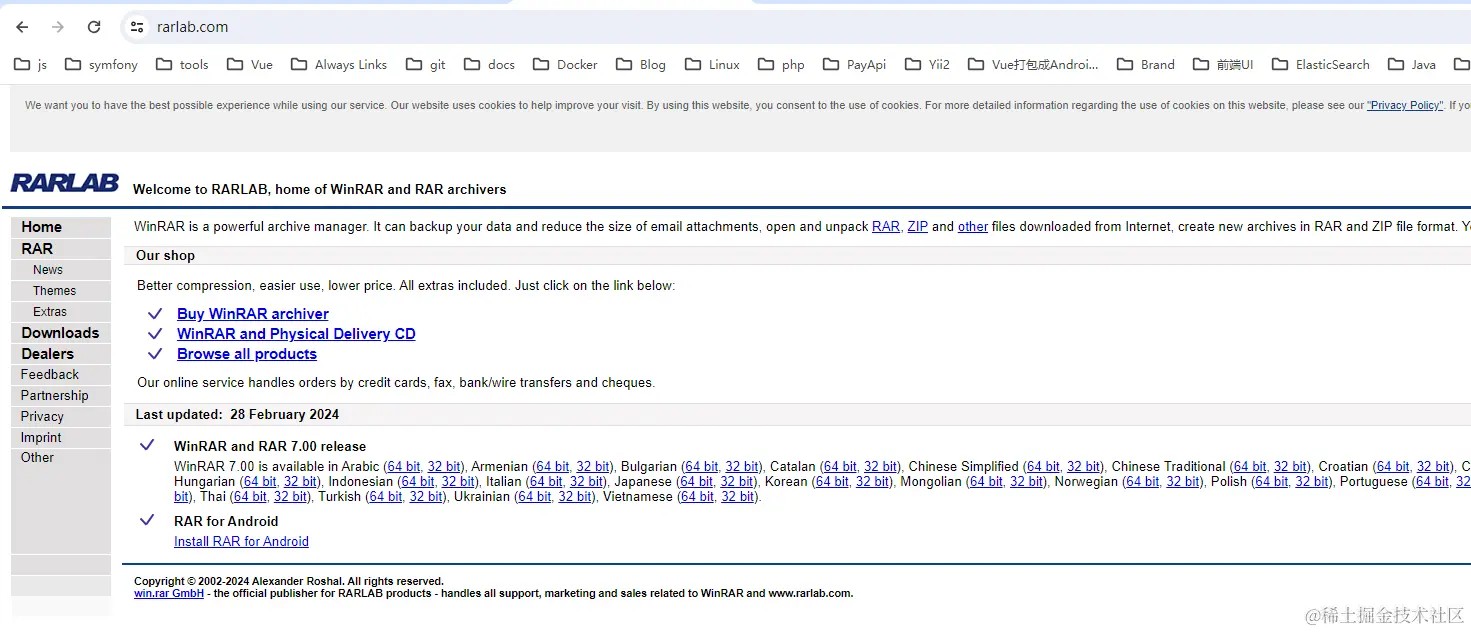This screenshot has height=632, width=1471.
Task: Download Korean 32 bit WinRAR
Action: tap(872, 482)
